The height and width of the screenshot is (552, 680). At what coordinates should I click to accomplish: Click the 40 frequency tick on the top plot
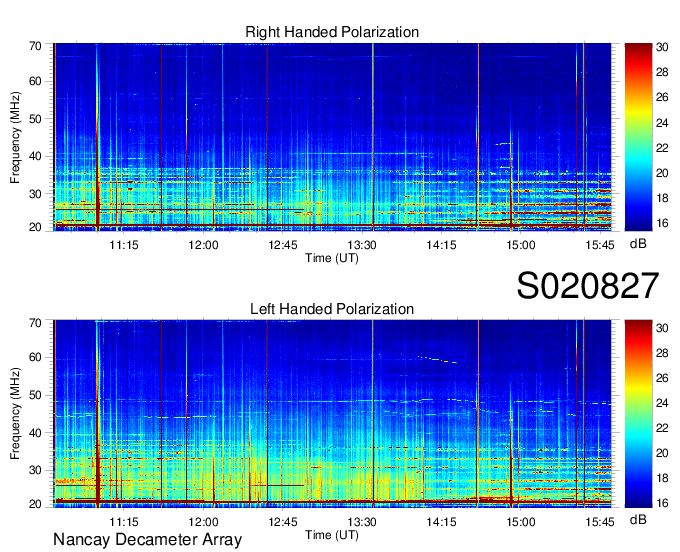pos(35,156)
